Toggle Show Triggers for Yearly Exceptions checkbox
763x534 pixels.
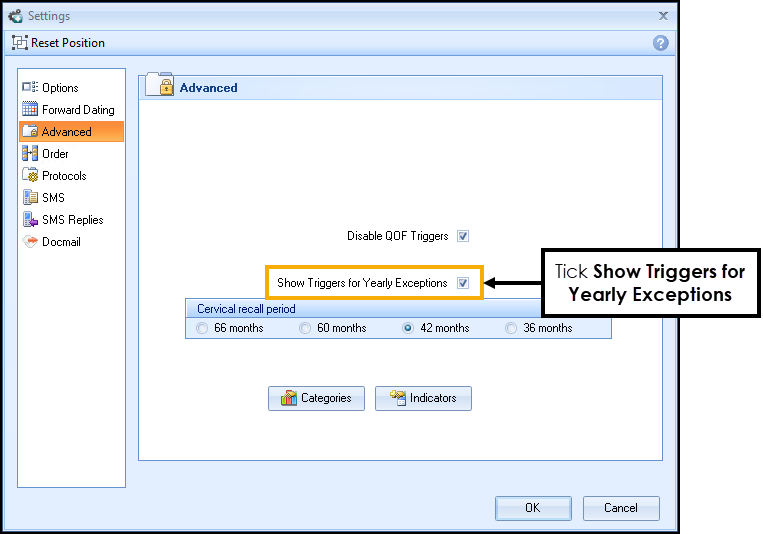coord(463,283)
